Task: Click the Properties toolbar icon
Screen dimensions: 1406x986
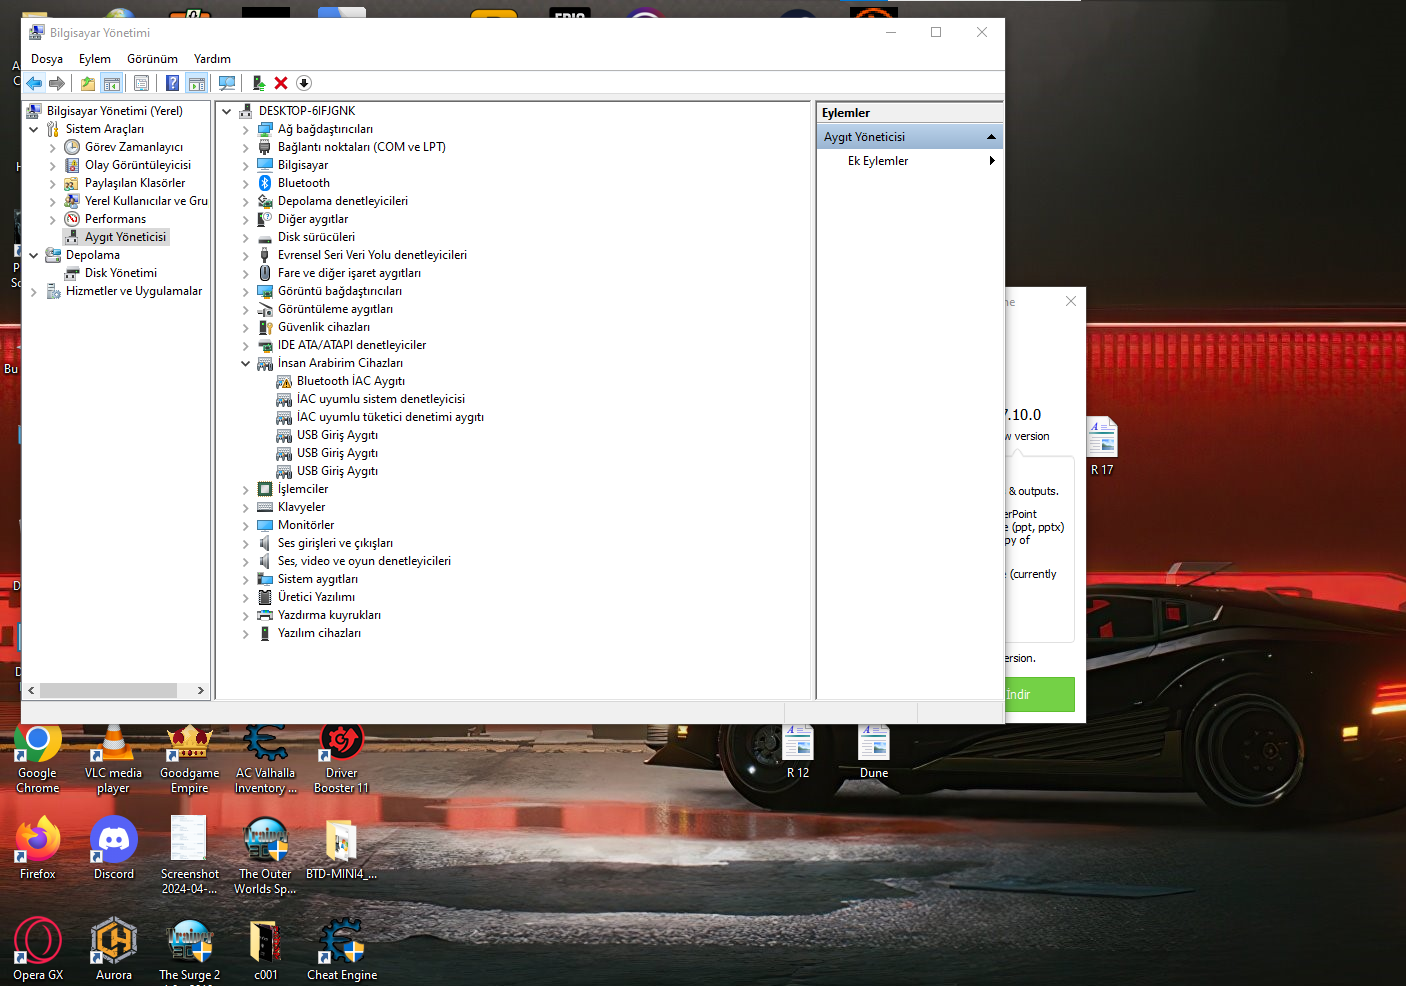Action: [x=141, y=83]
